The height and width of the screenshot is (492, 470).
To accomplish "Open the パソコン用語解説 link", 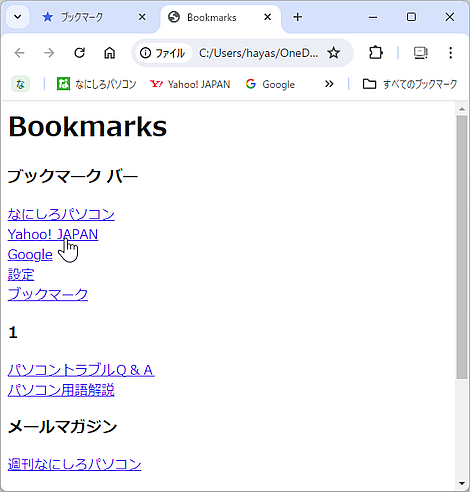I will coord(61,390).
